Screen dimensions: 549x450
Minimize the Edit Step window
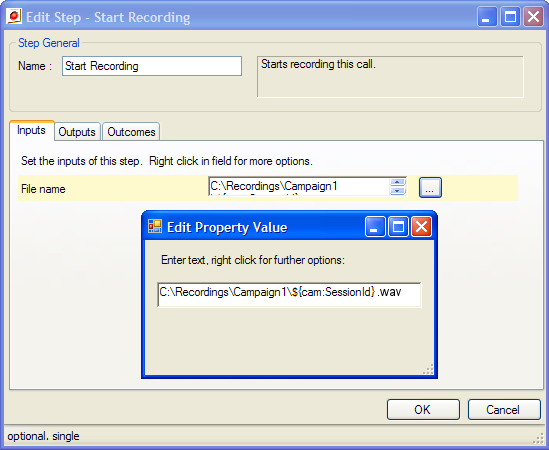coord(487,16)
